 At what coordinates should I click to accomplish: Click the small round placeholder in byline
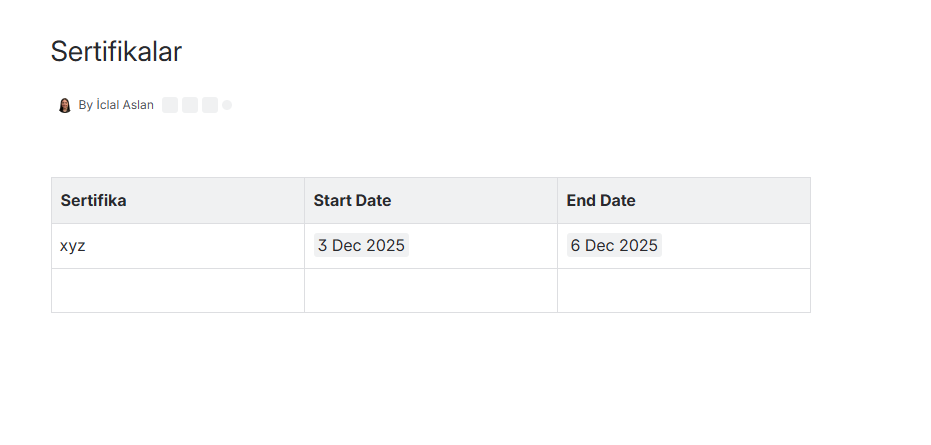pyautogui.click(x=227, y=105)
